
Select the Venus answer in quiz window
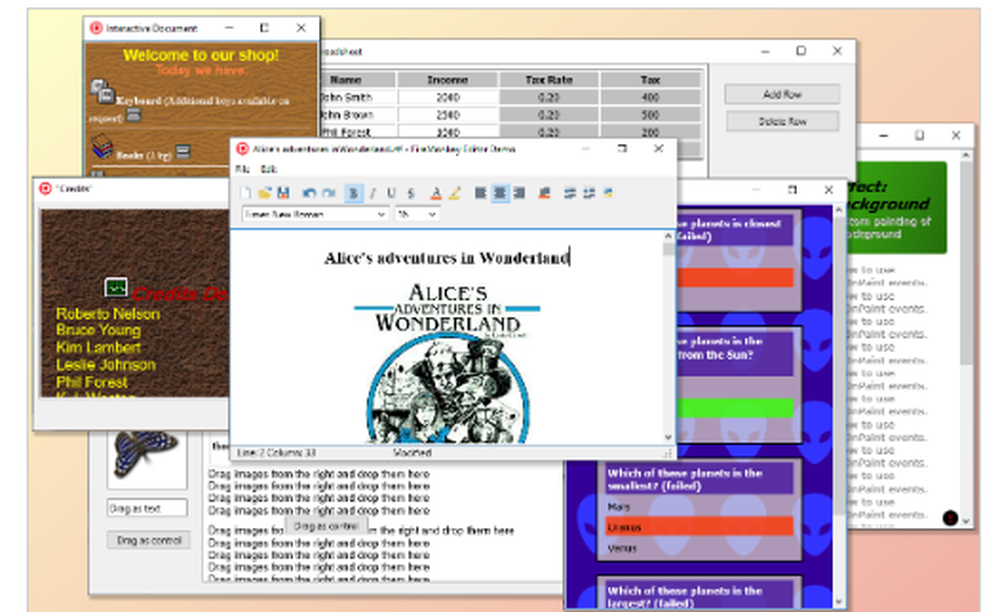pos(699,548)
